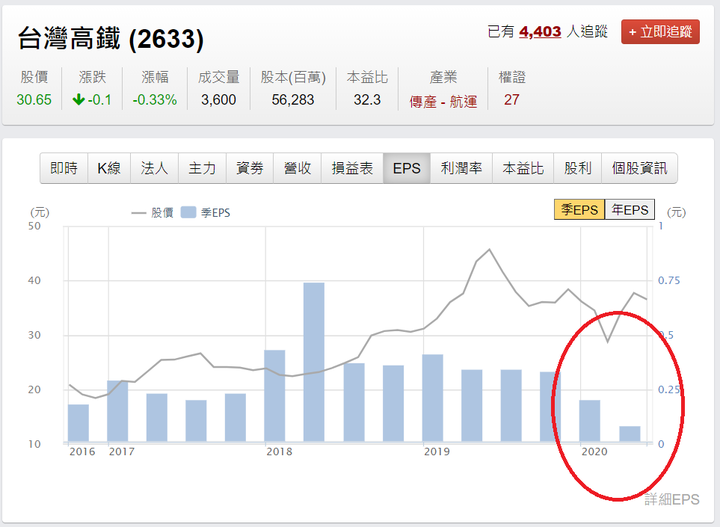720x527 pixels.
Task: Click the 2017 label's EPS bar
Action: tap(118, 411)
